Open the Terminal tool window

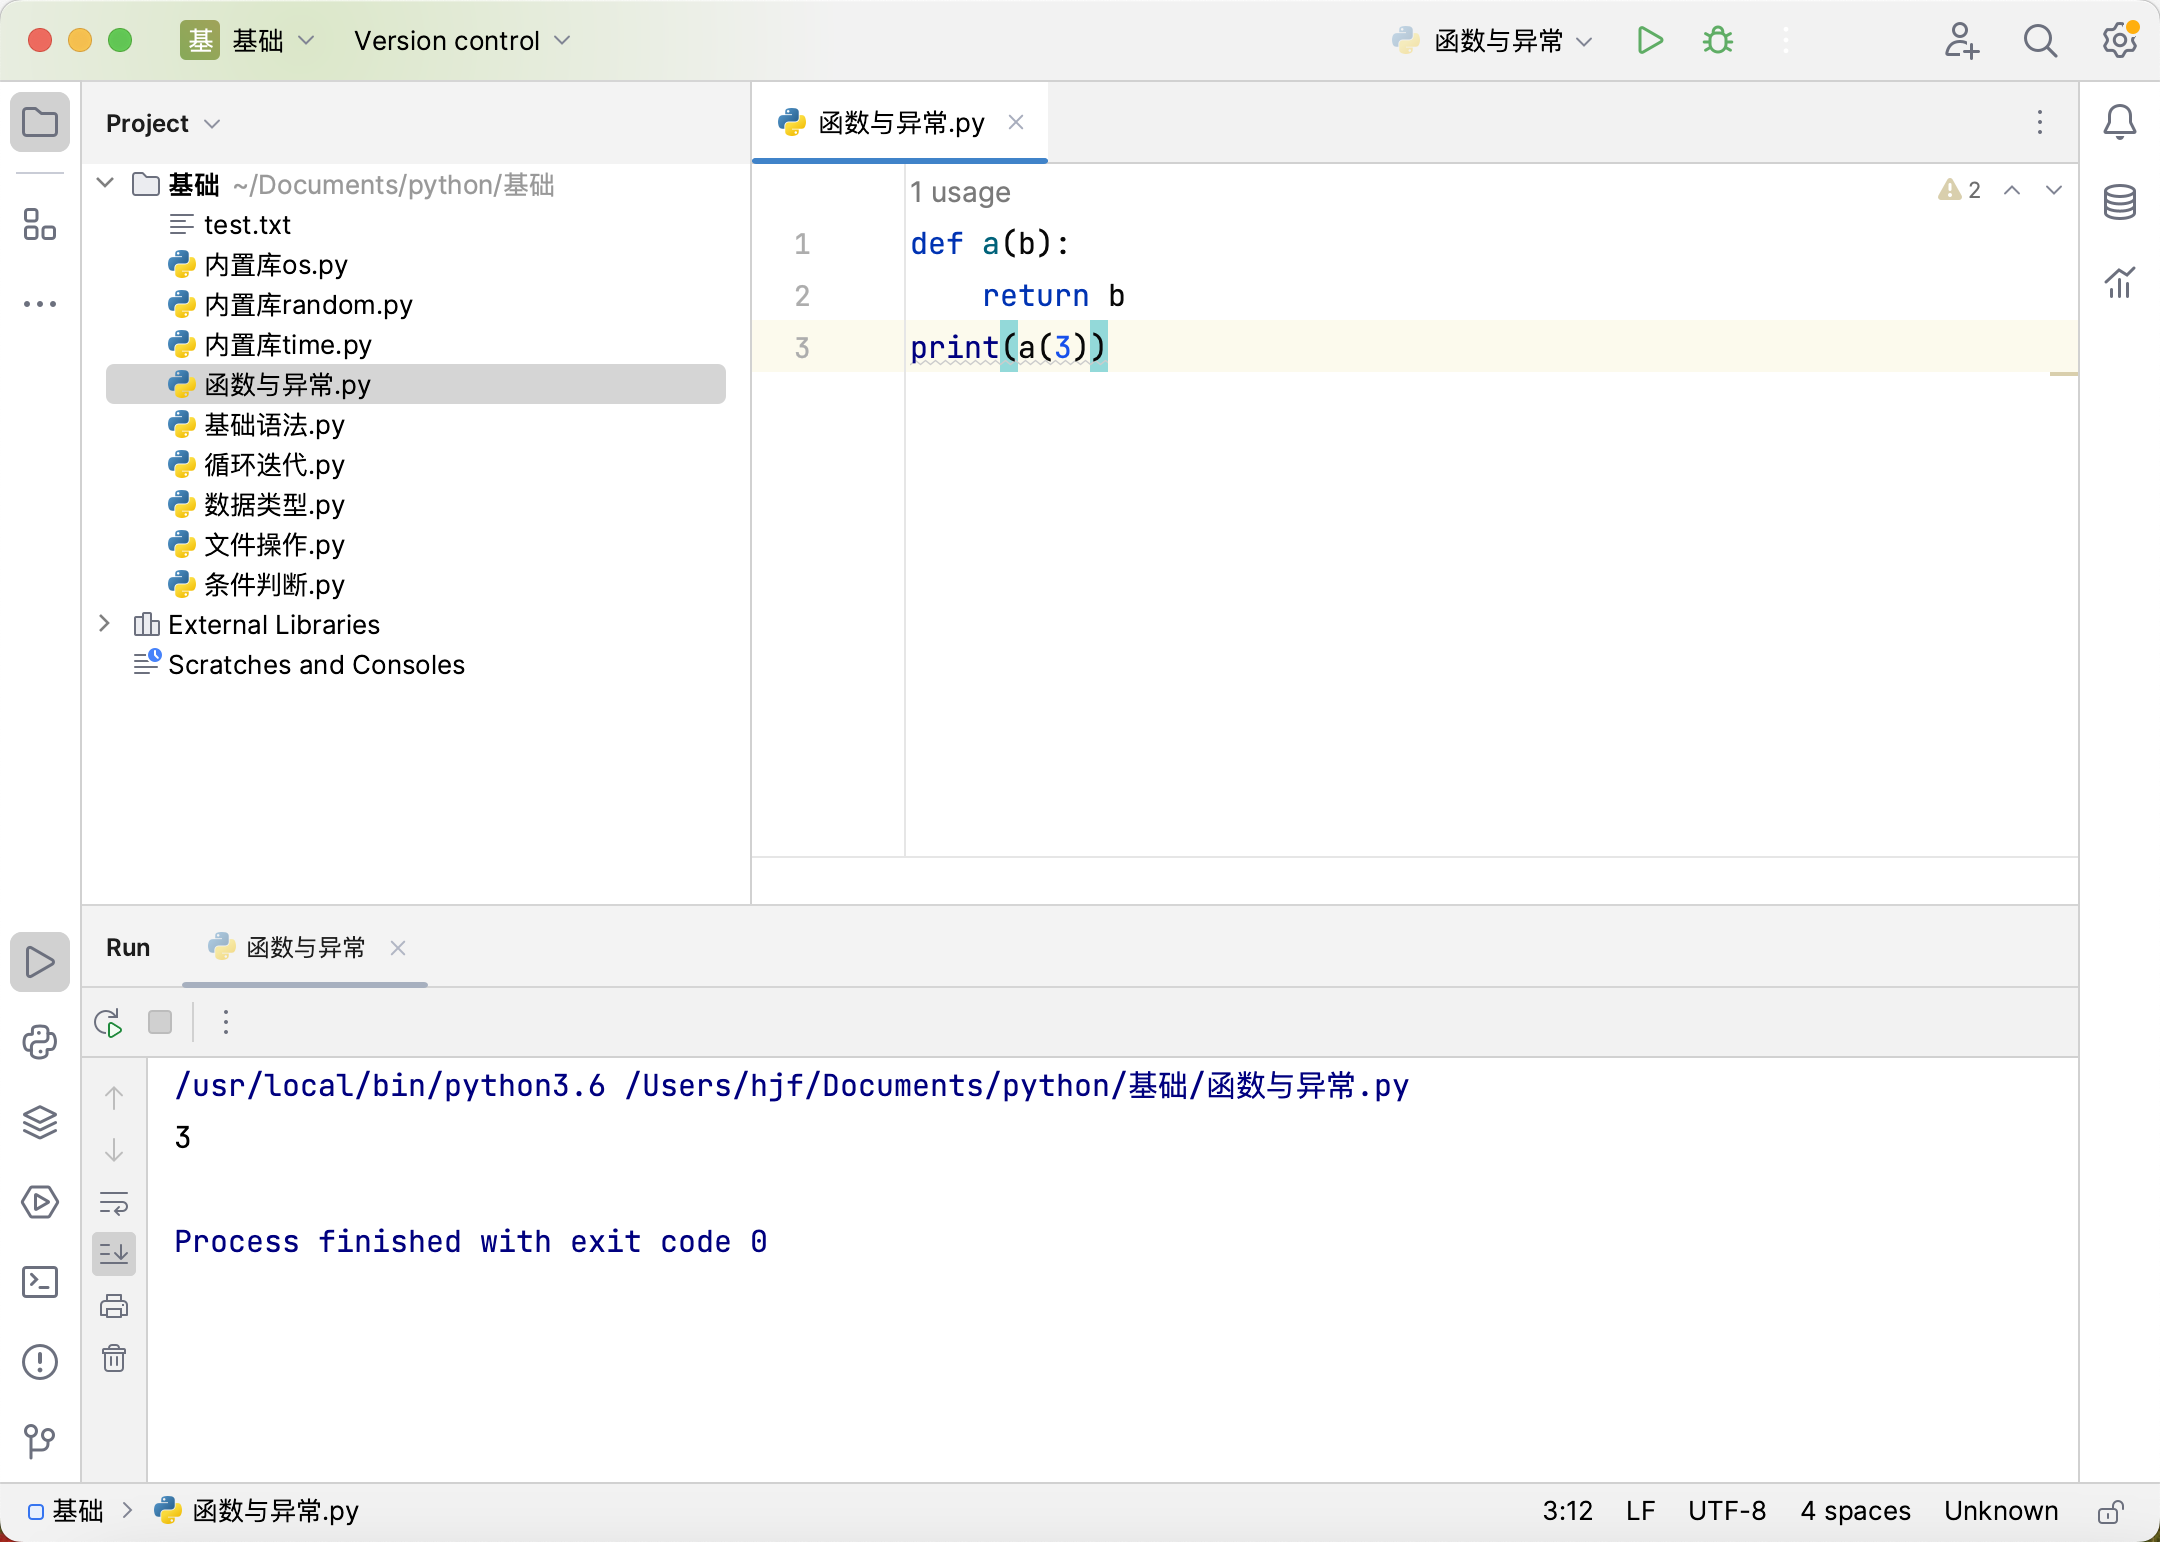tap(40, 1282)
